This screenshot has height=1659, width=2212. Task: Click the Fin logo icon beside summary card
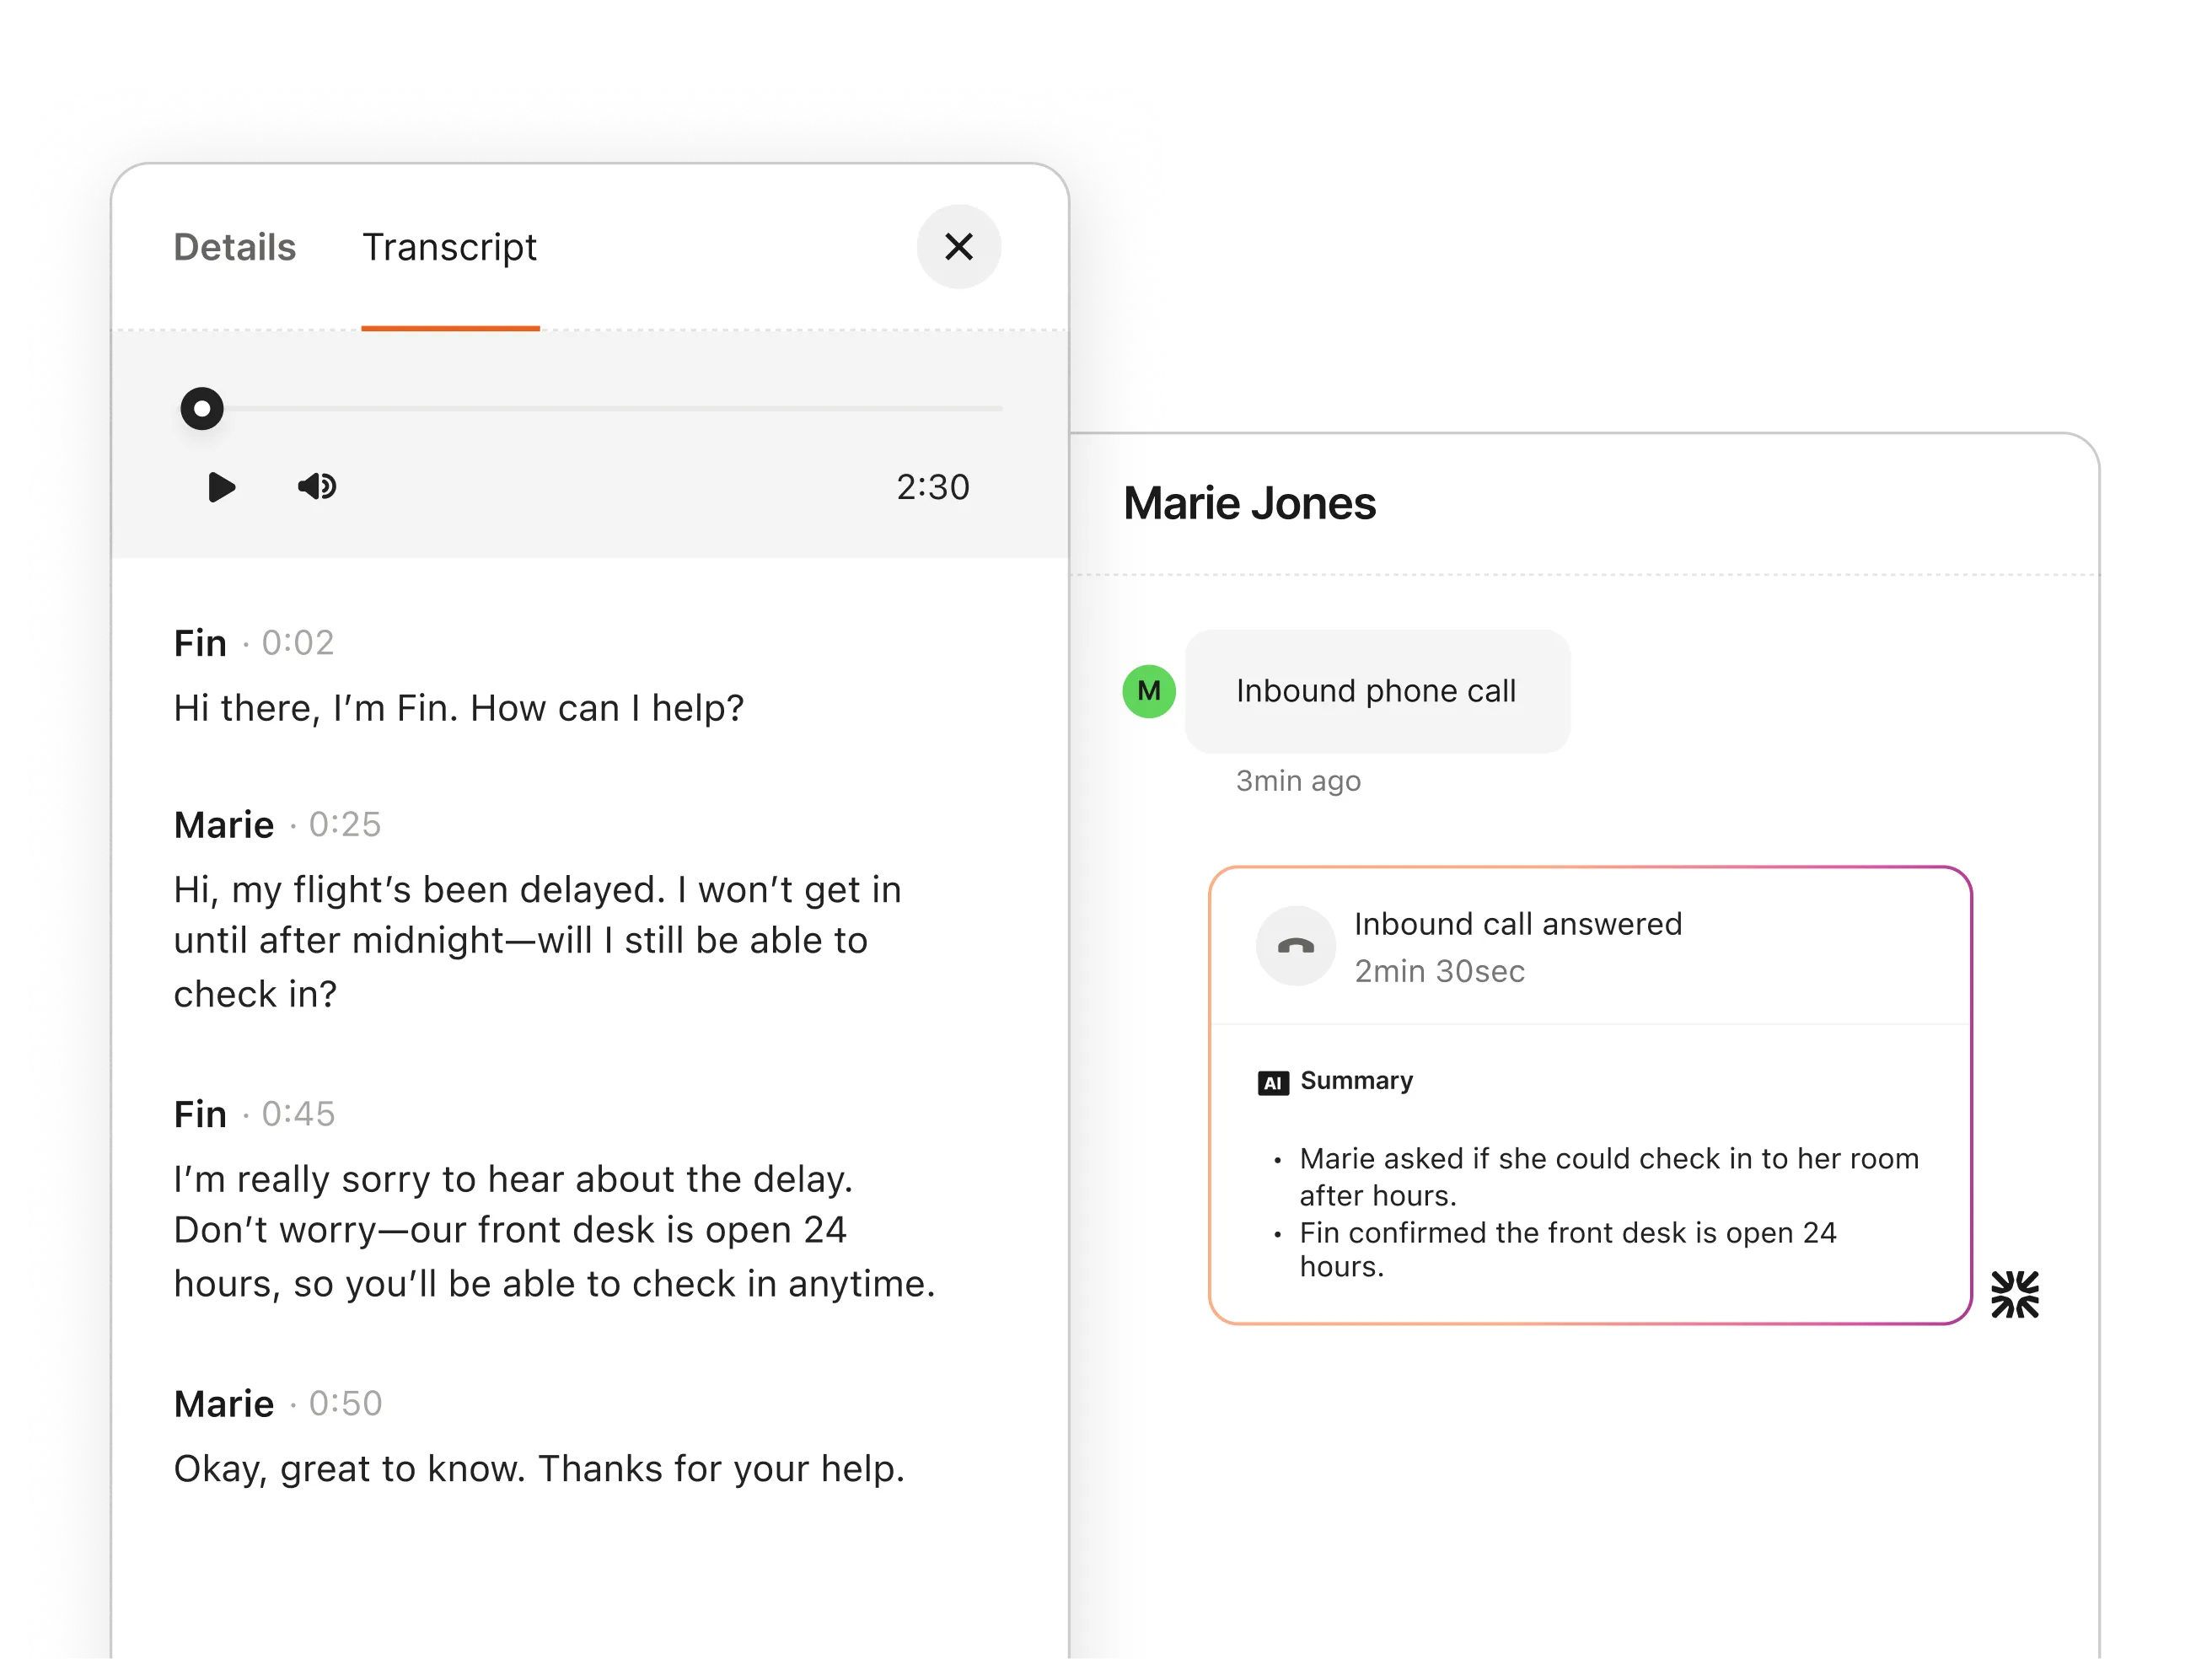pyautogui.click(x=2015, y=1295)
